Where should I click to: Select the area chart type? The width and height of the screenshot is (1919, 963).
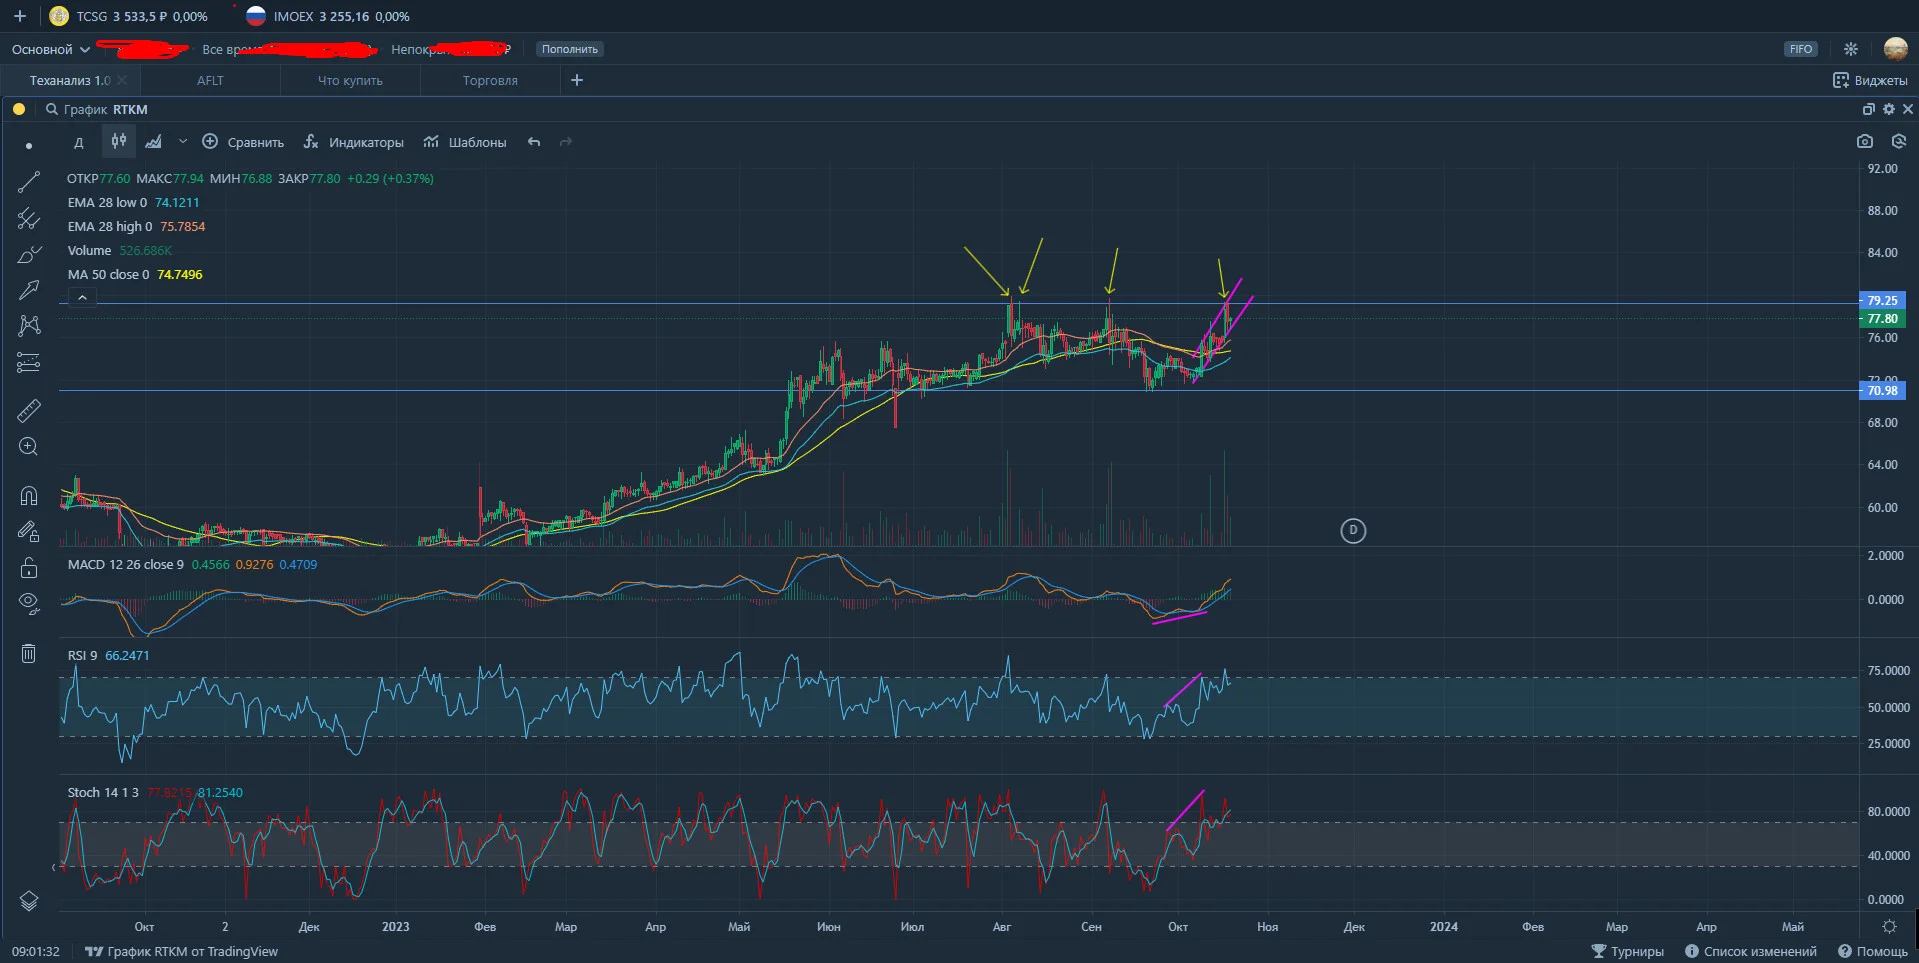pyautogui.click(x=153, y=142)
